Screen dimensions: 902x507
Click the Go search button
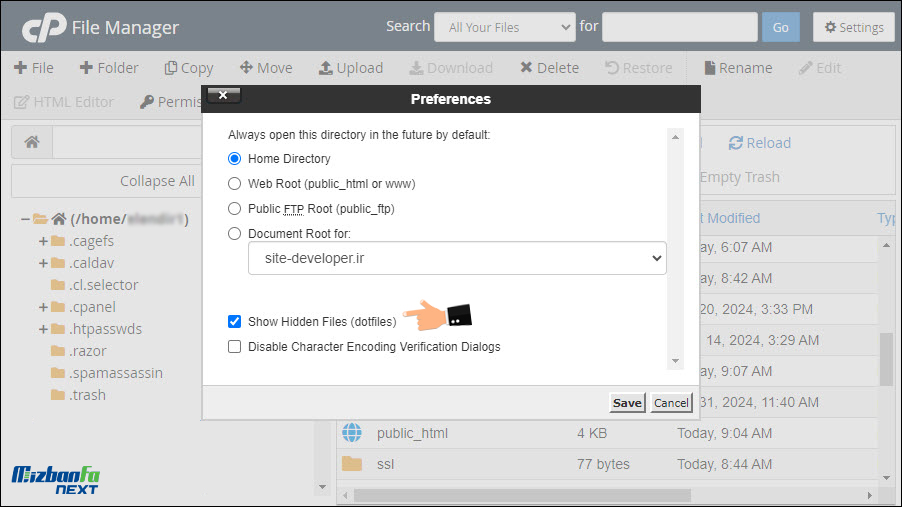tap(780, 27)
